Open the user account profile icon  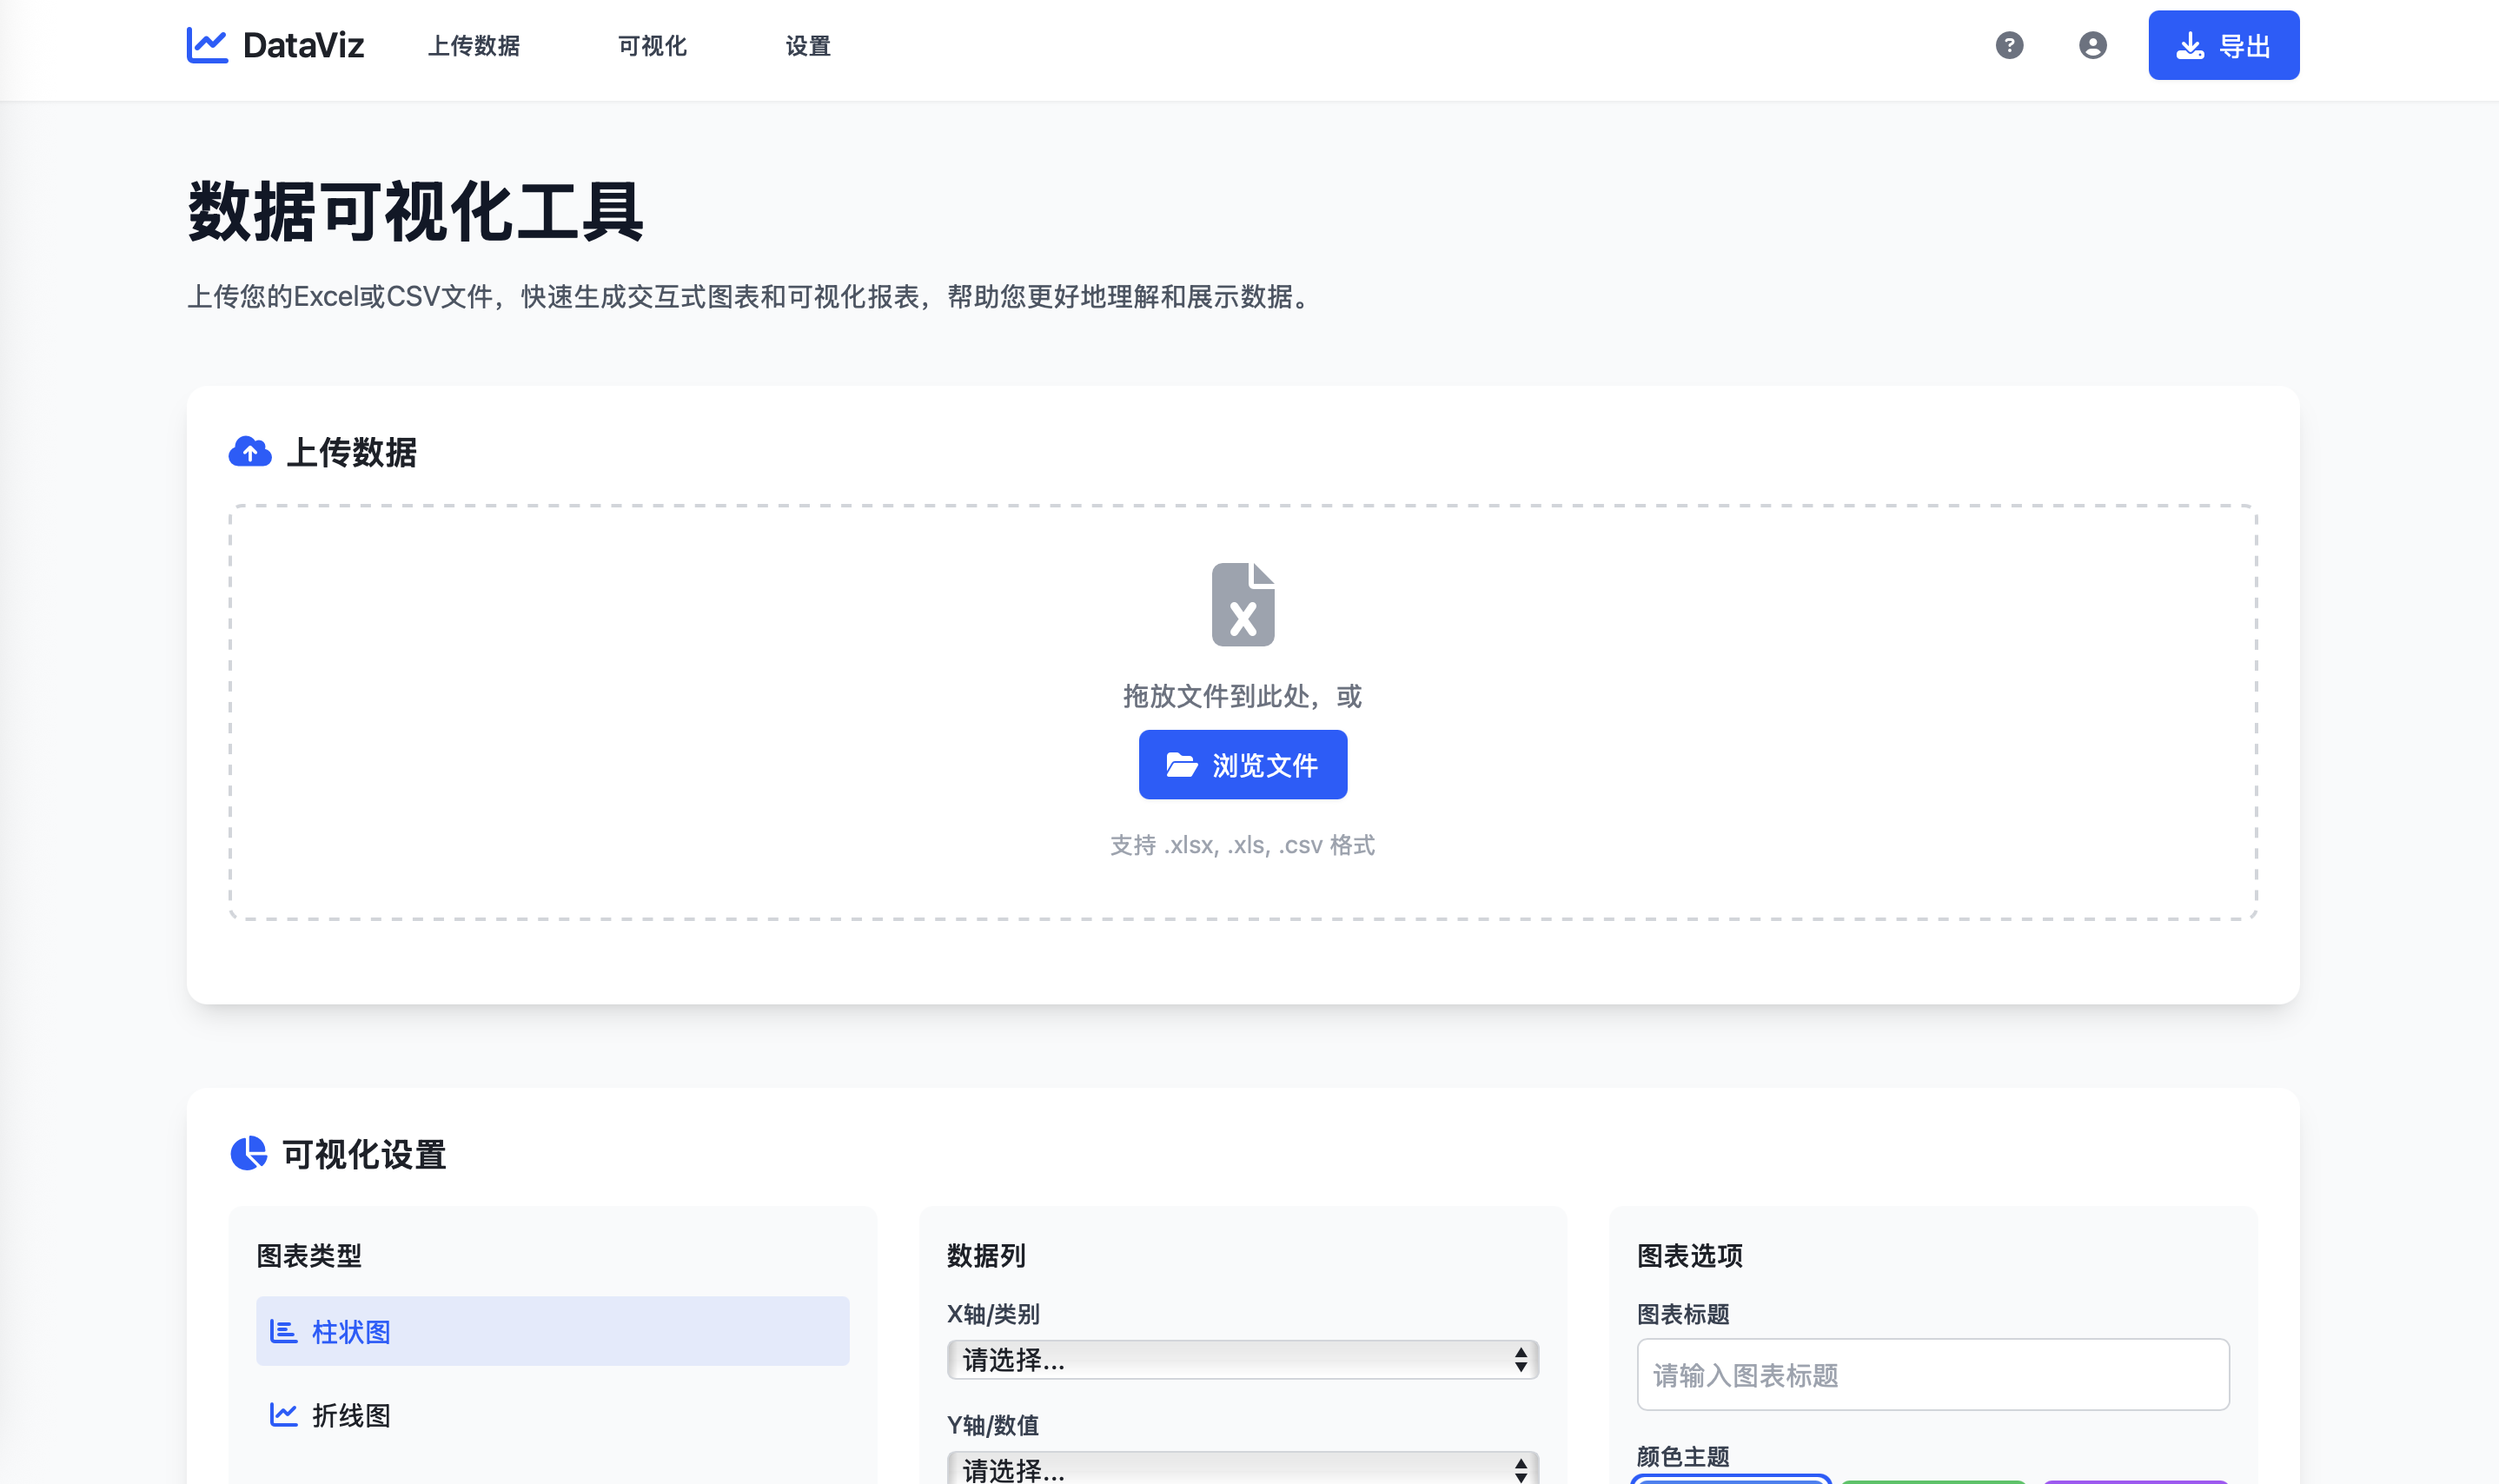click(x=2092, y=45)
